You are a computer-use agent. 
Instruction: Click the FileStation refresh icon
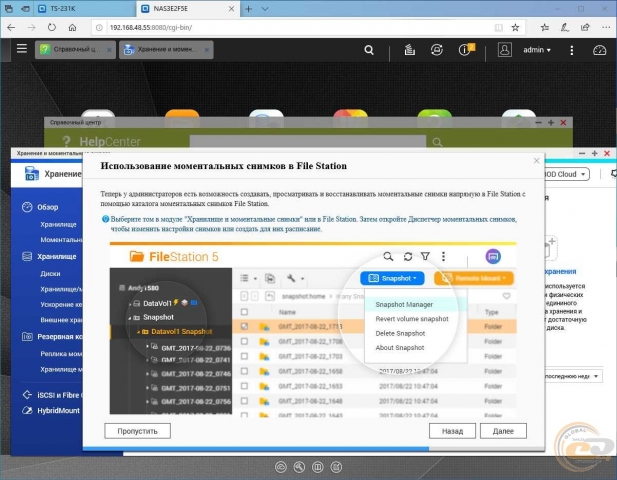point(408,257)
